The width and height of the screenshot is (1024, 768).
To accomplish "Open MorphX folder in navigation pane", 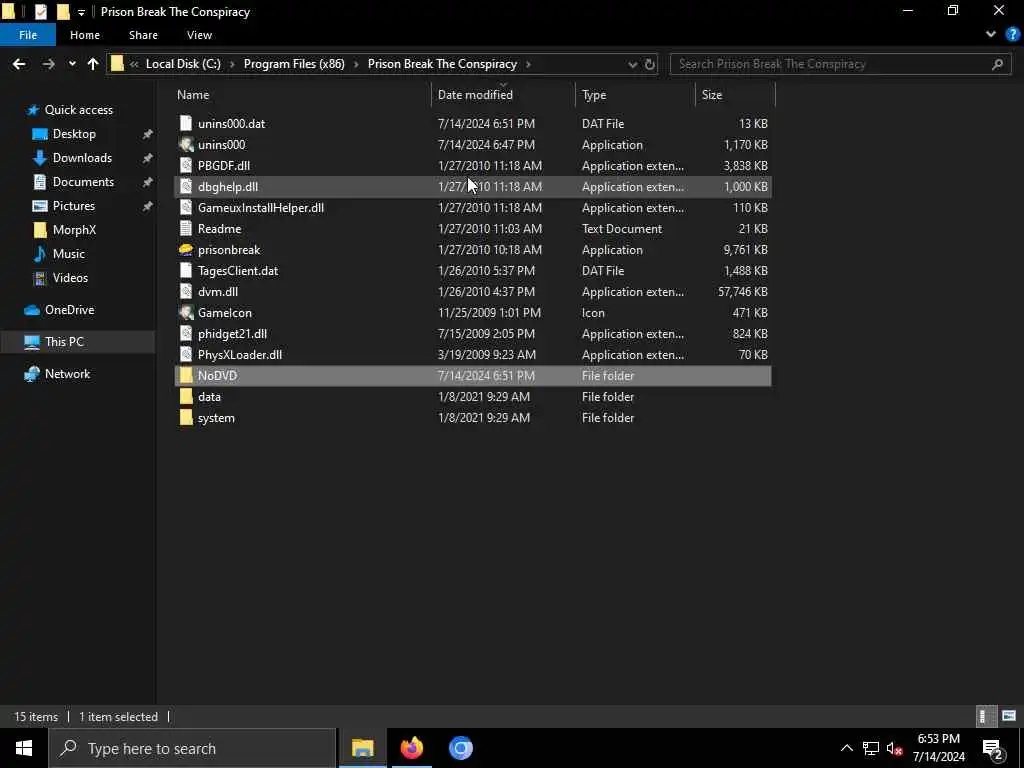I will 74,230.
